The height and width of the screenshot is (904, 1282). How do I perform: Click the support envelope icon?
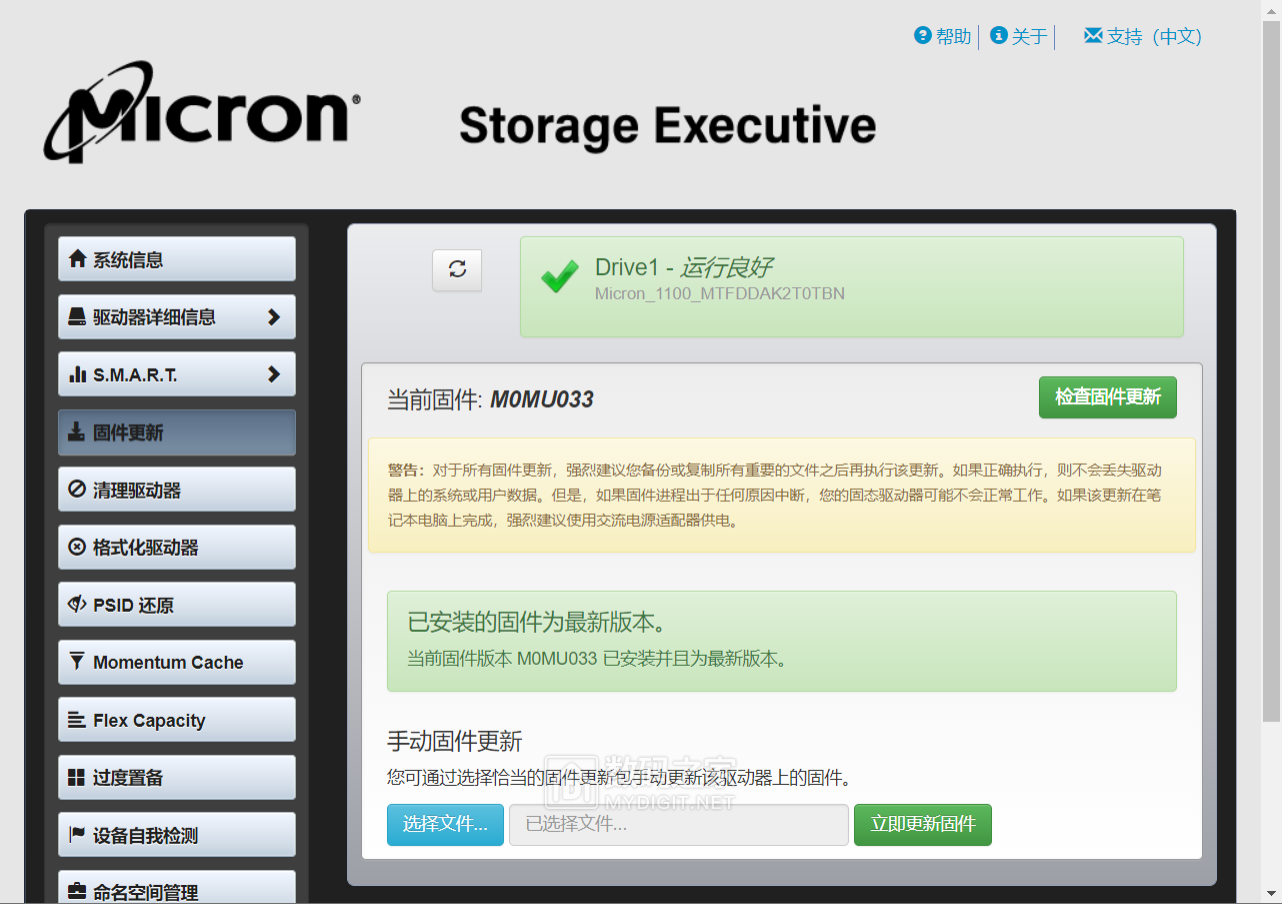point(1093,36)
